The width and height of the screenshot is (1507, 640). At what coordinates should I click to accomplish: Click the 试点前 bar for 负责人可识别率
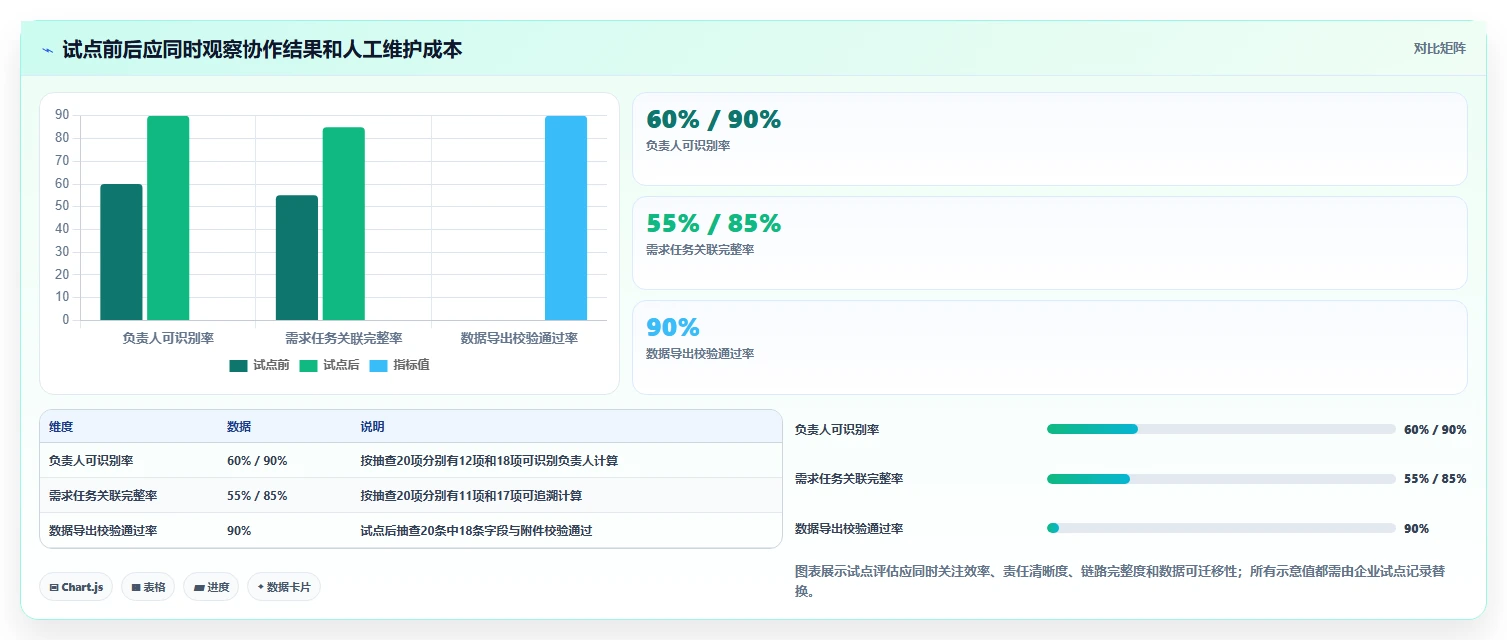[121, 252]
